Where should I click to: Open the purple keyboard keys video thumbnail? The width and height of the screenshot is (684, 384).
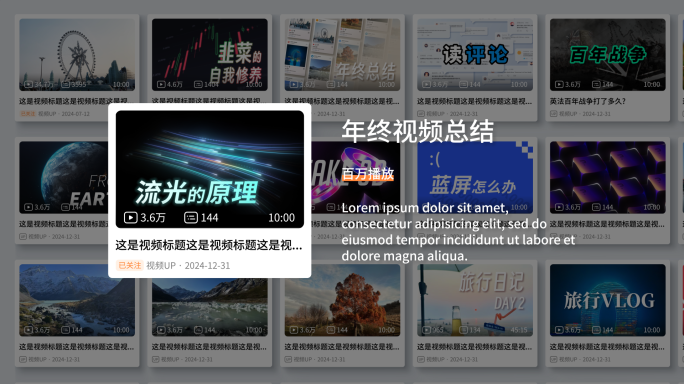click(x=608, y=177)
